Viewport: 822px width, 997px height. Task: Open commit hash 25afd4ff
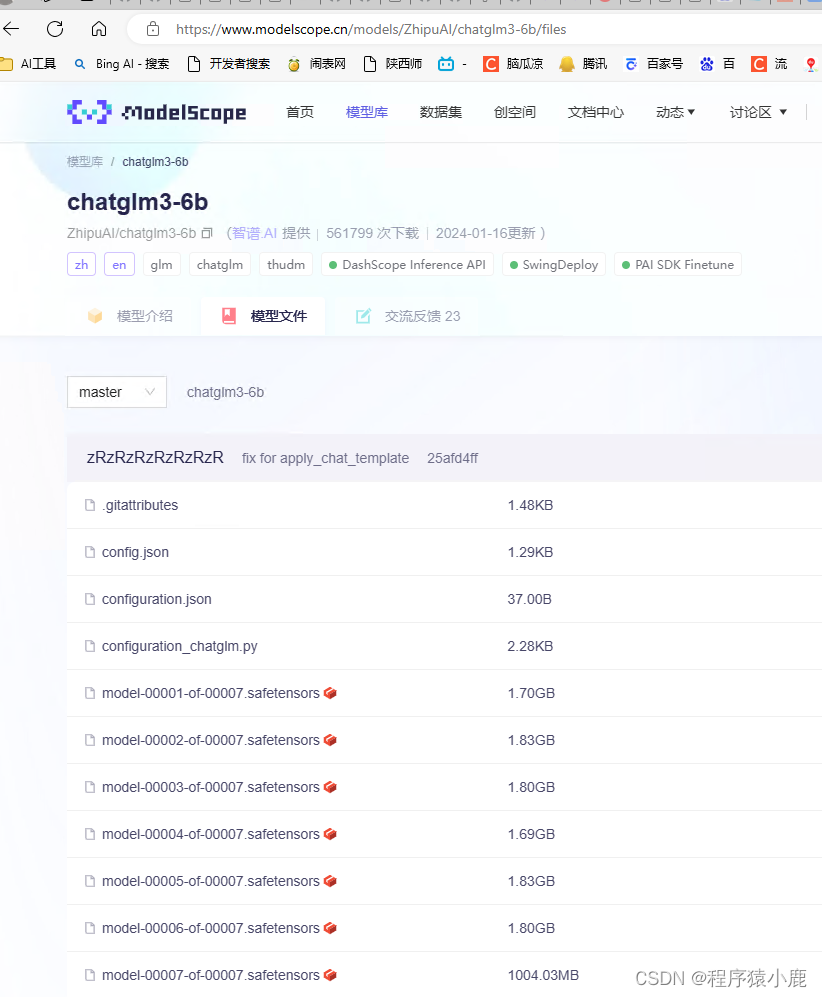(x=453, y=458)
